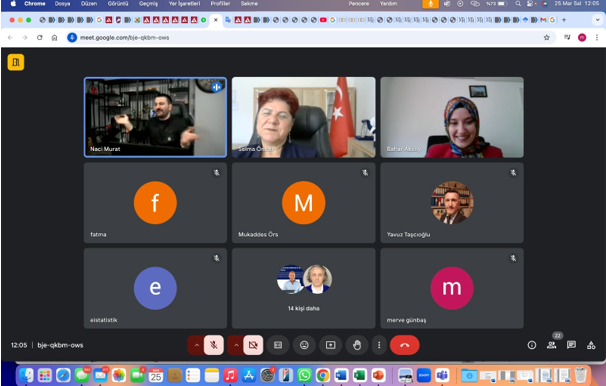Open the Profiller menu
The image size is (606, 386).
(220, 3)
